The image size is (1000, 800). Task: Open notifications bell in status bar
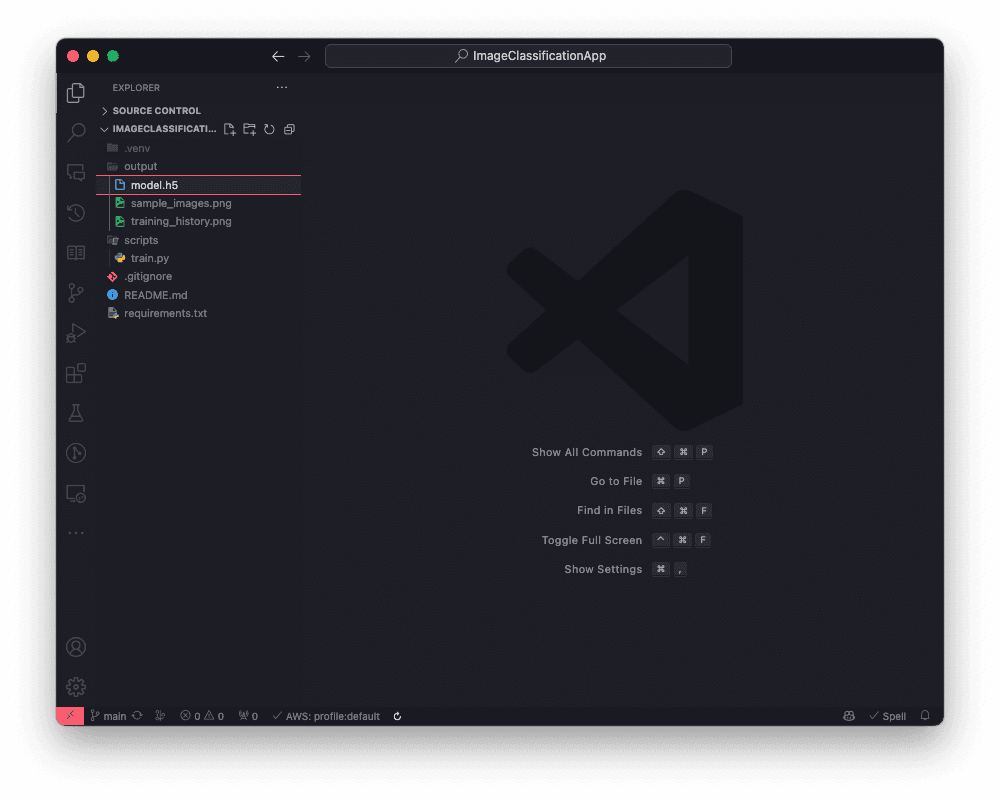pos(925,716)
